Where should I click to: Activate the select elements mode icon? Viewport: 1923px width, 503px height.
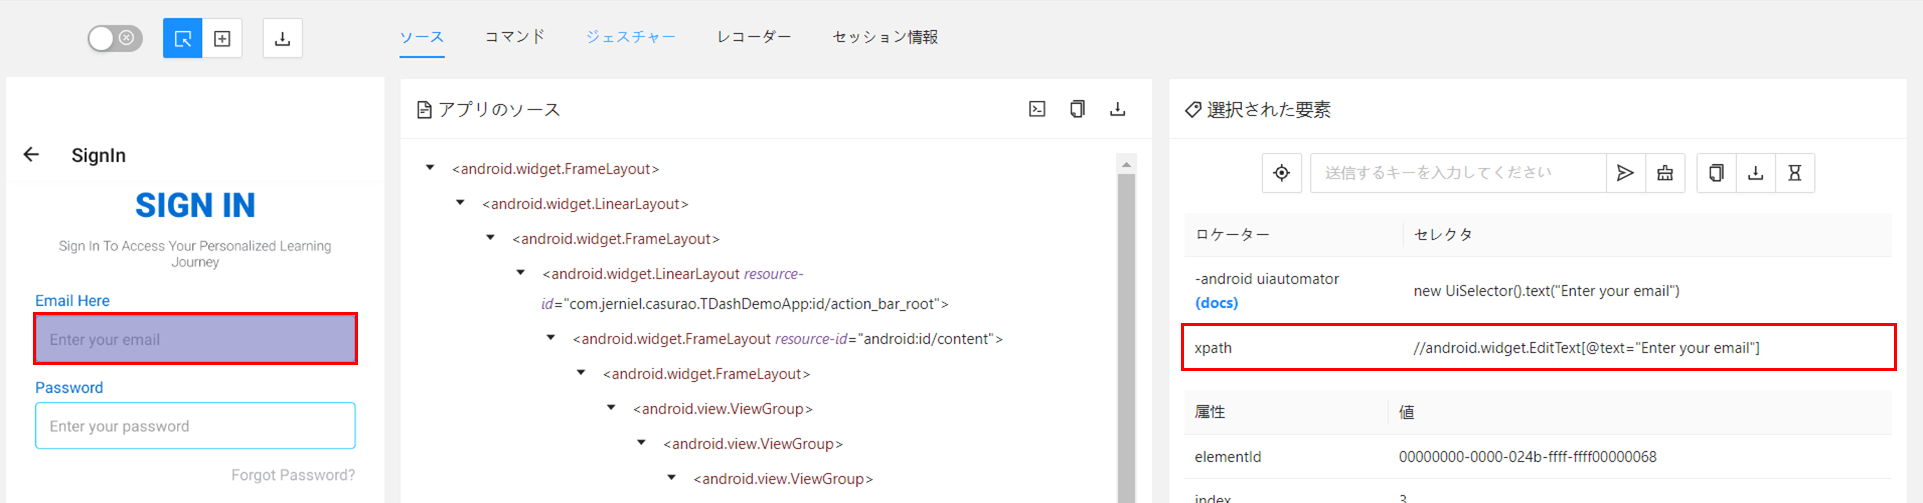(x=182, y=38)
